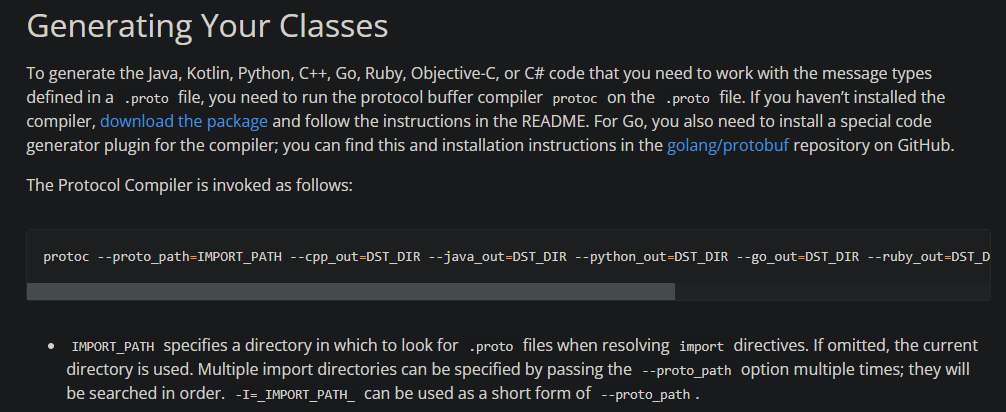Follow the golang/protobuf repository link
Screen dimensions: 1006x412
(728, 146)
